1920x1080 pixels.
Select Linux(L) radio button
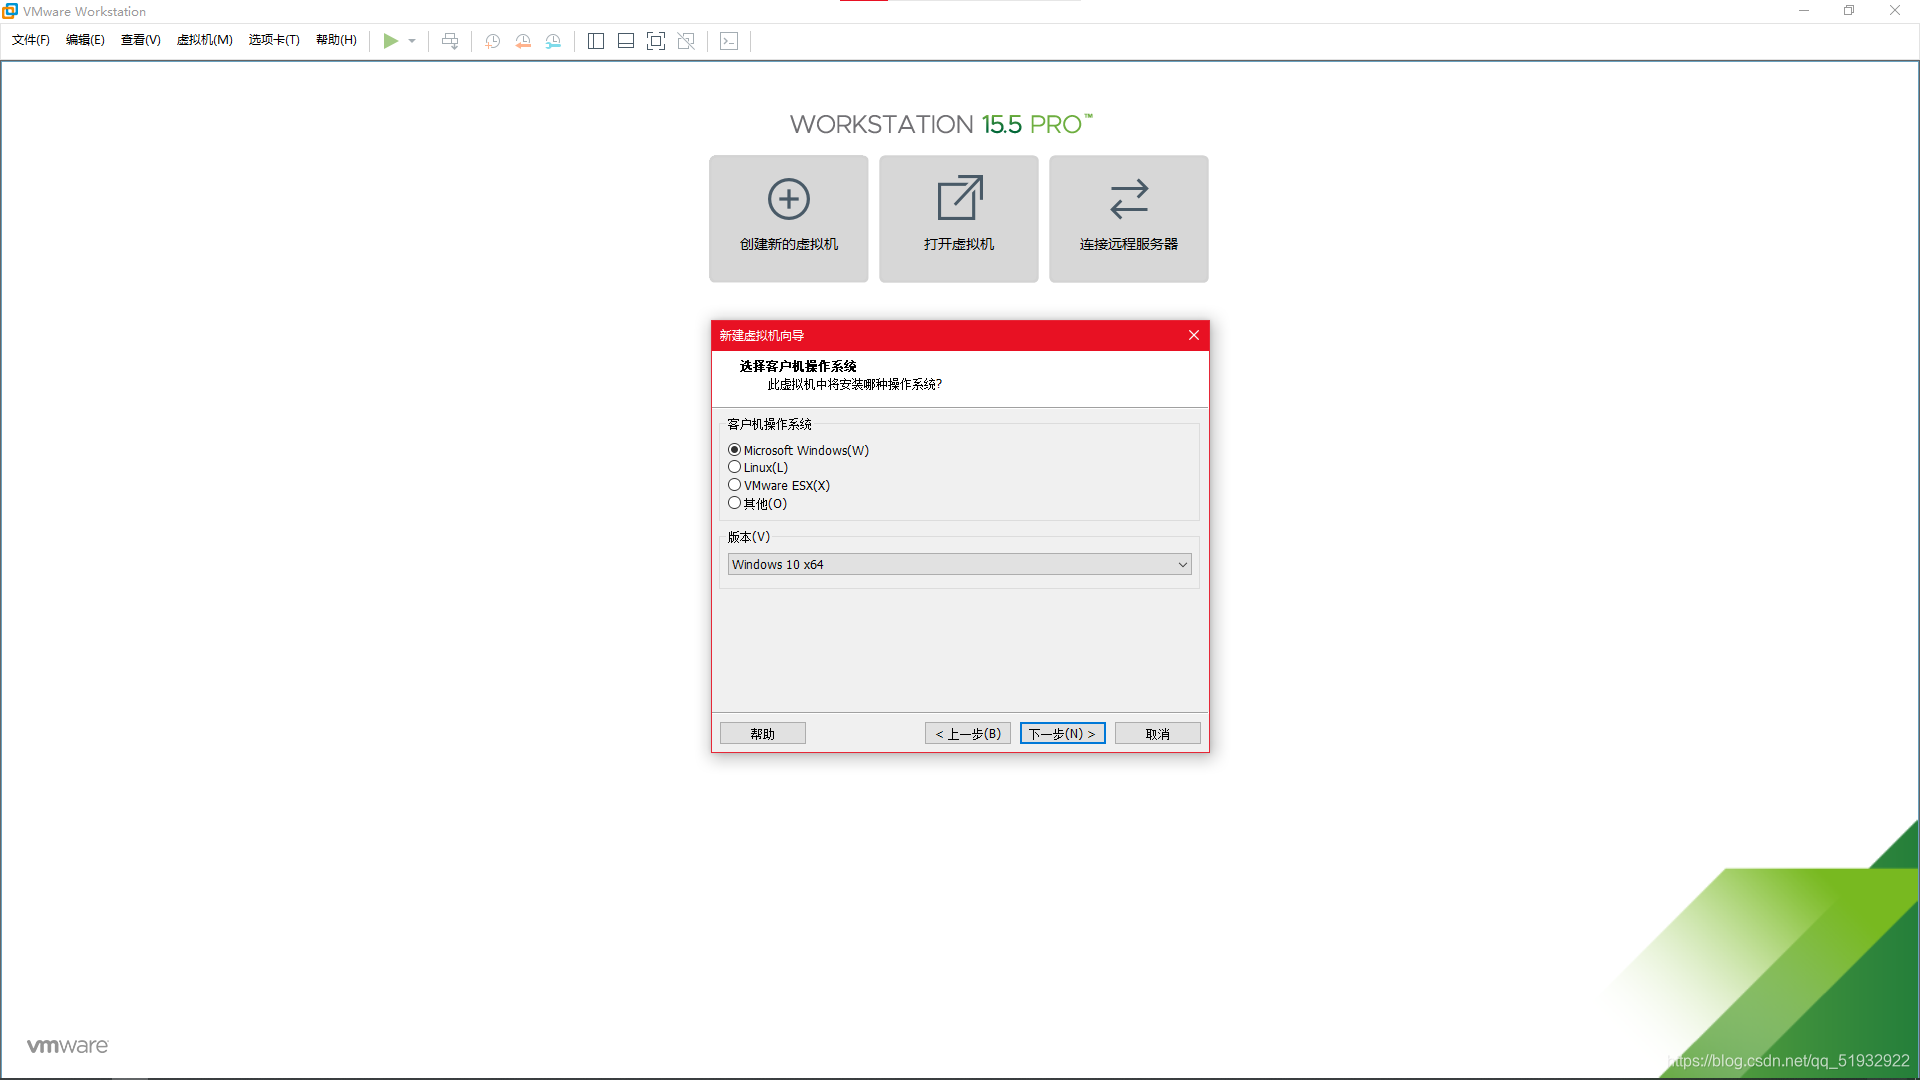point(735,467)
